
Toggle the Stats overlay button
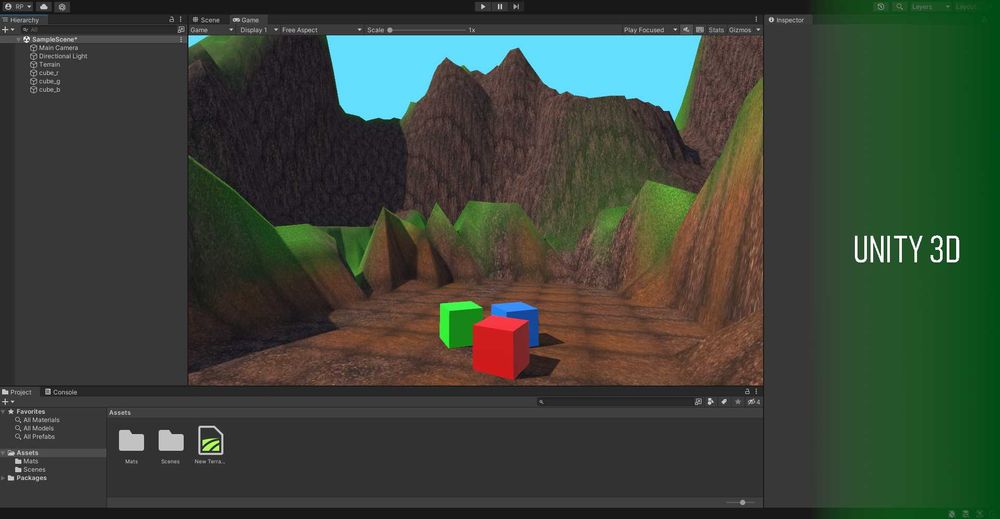coord(716,30)
